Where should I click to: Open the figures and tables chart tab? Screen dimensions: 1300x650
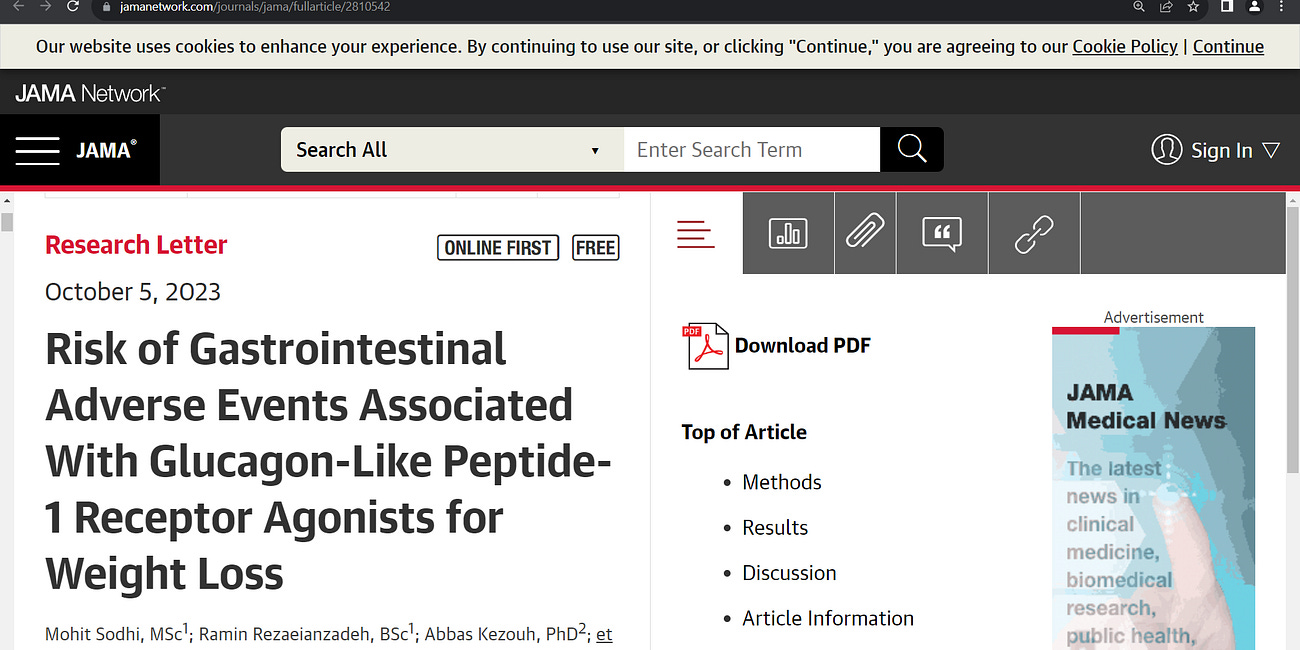coord(788,234)
